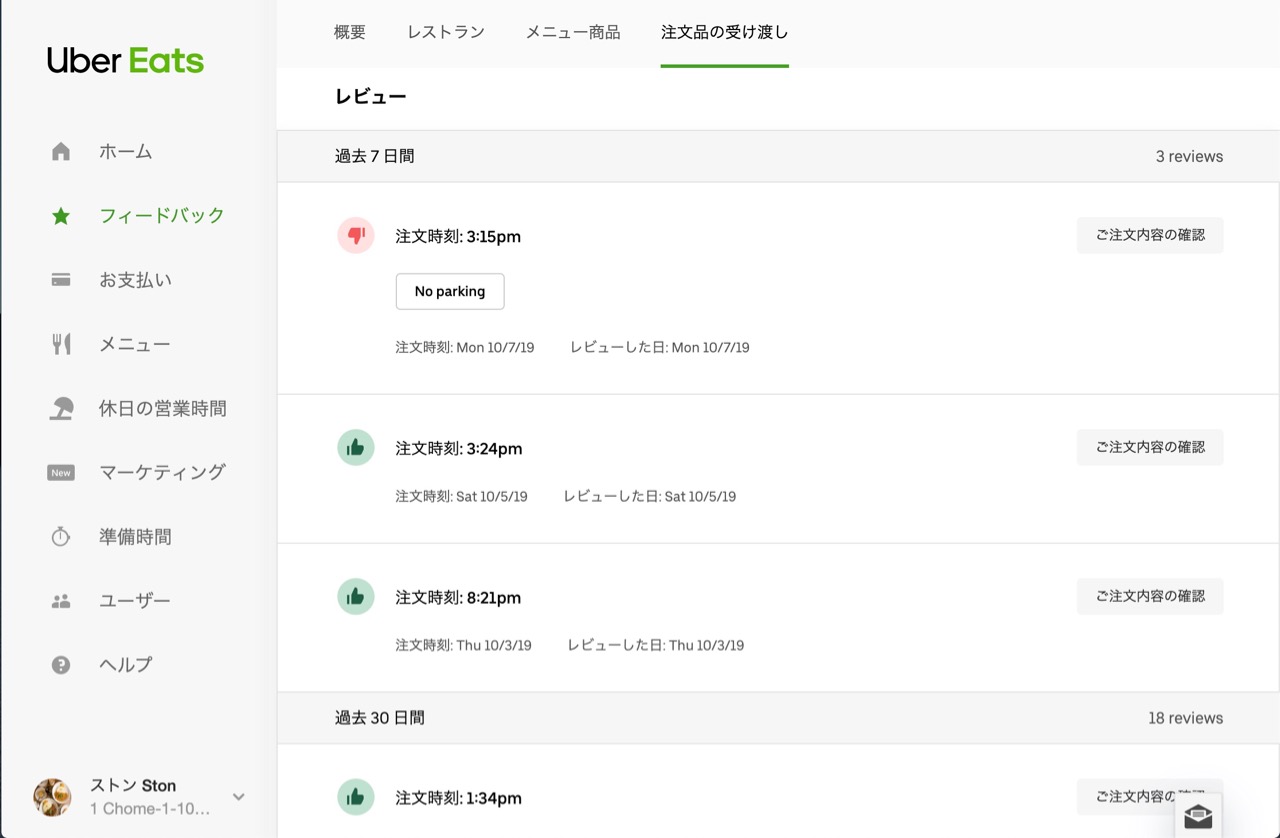
Task: View order details for the 8:21pm order
Action: tap(1150, 596)
